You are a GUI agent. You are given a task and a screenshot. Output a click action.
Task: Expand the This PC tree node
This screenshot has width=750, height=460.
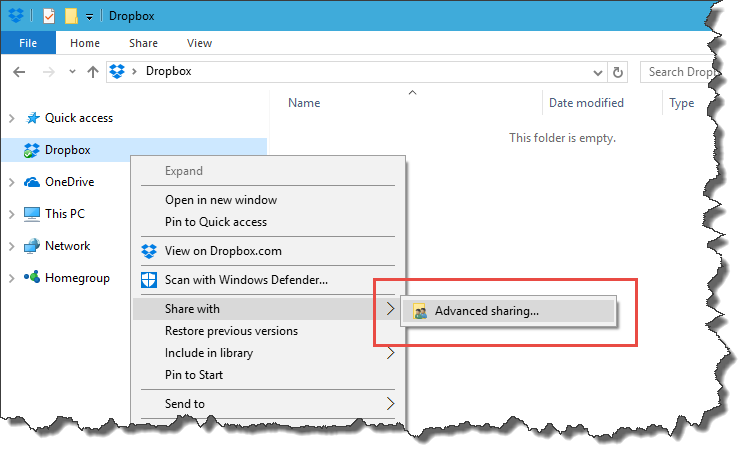click(11, 214)
